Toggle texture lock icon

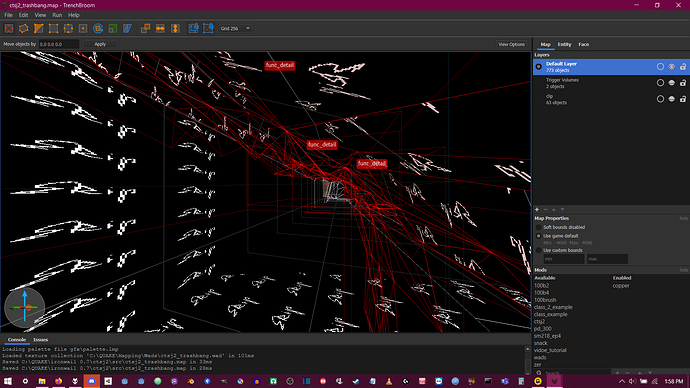pos(193,29)
